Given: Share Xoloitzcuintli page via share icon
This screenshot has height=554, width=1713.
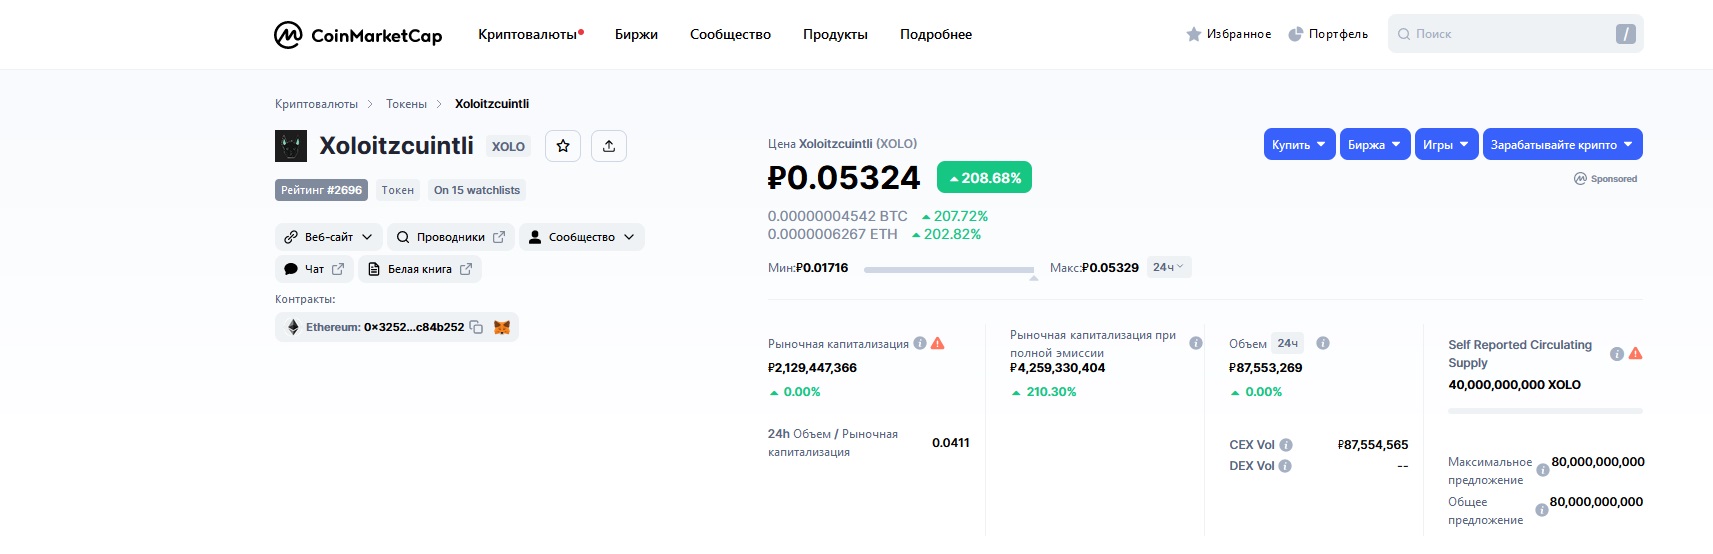Looking at the screenshot, I should [609, 146].
